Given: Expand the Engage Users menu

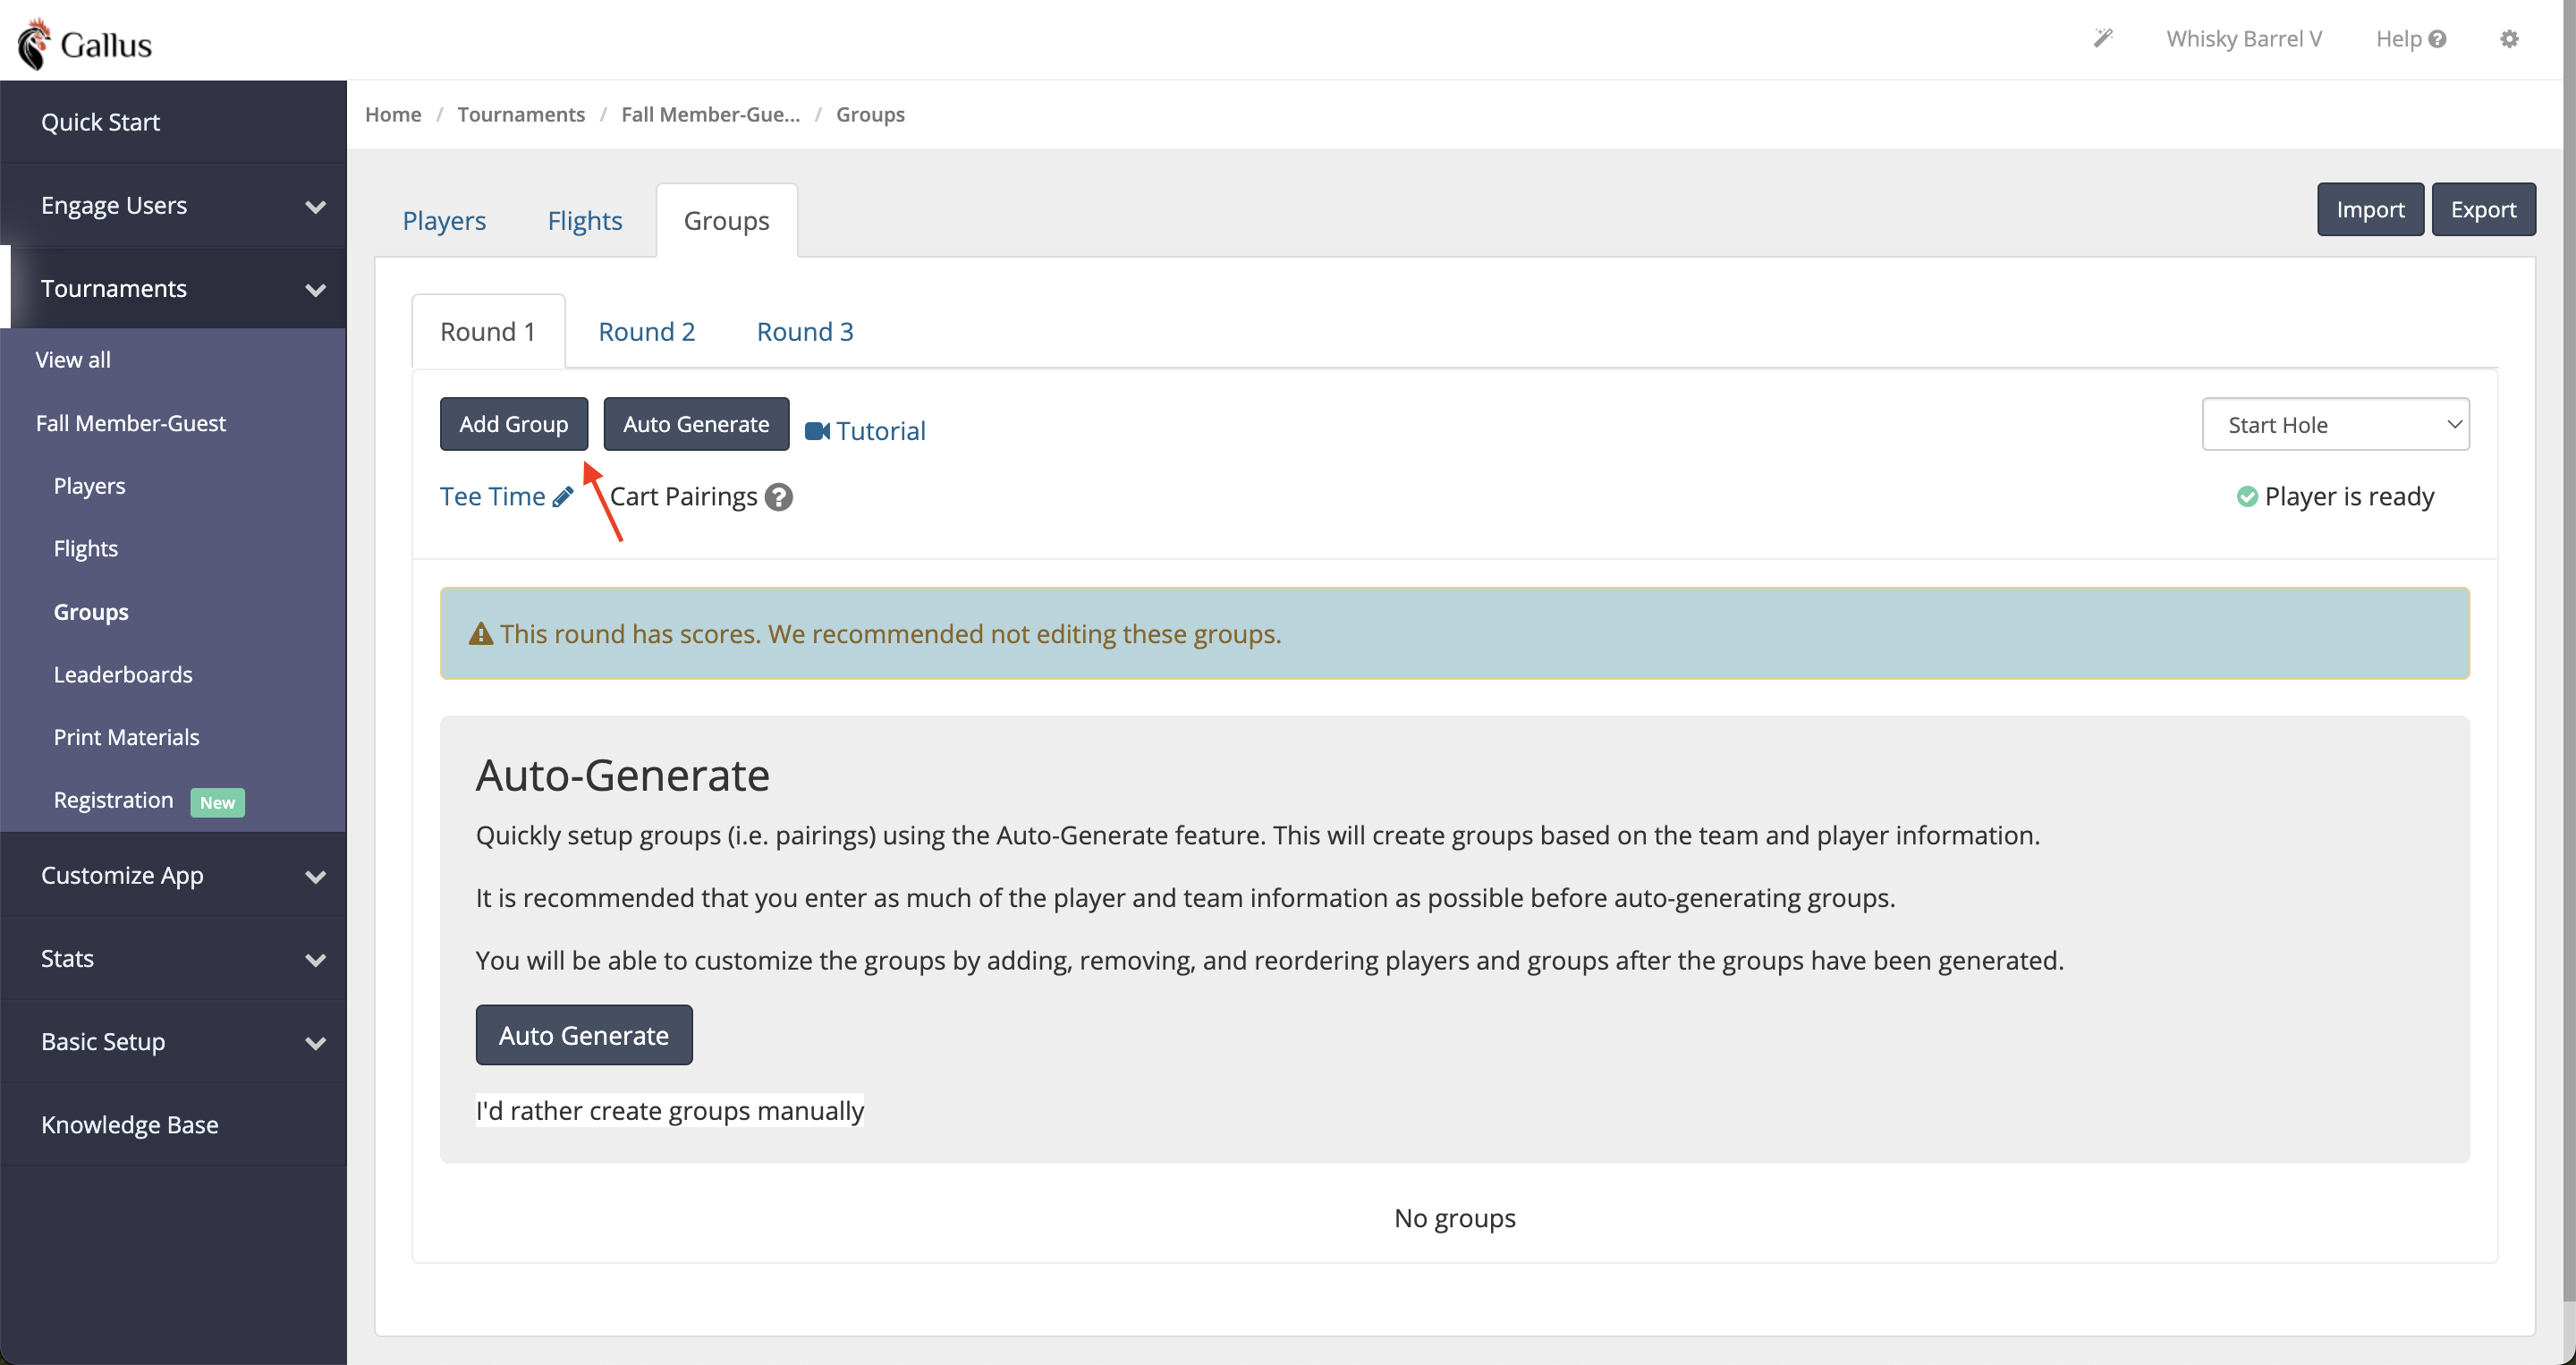Looking at the screenshot, I should tap(174, 205).
